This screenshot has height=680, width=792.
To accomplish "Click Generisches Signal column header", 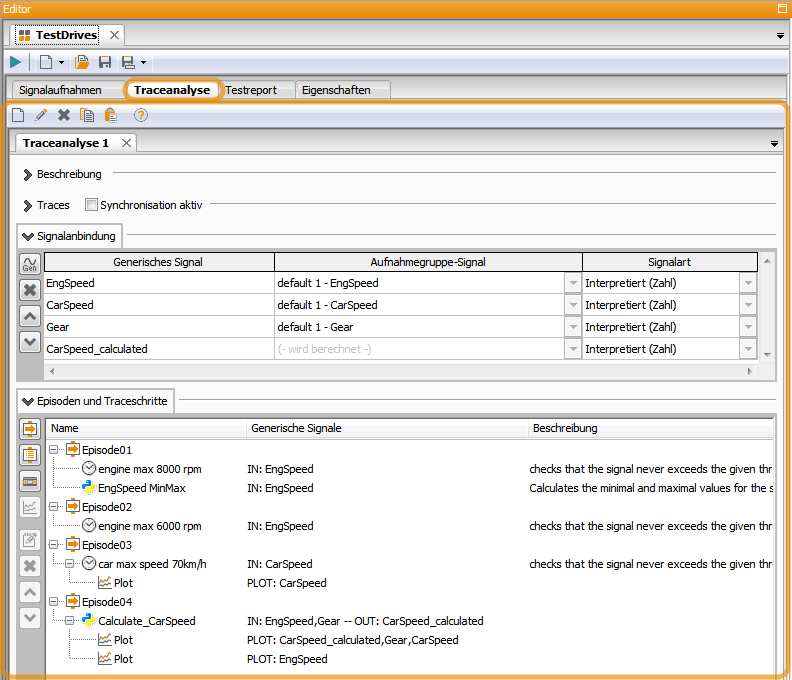I will [159, 262].
